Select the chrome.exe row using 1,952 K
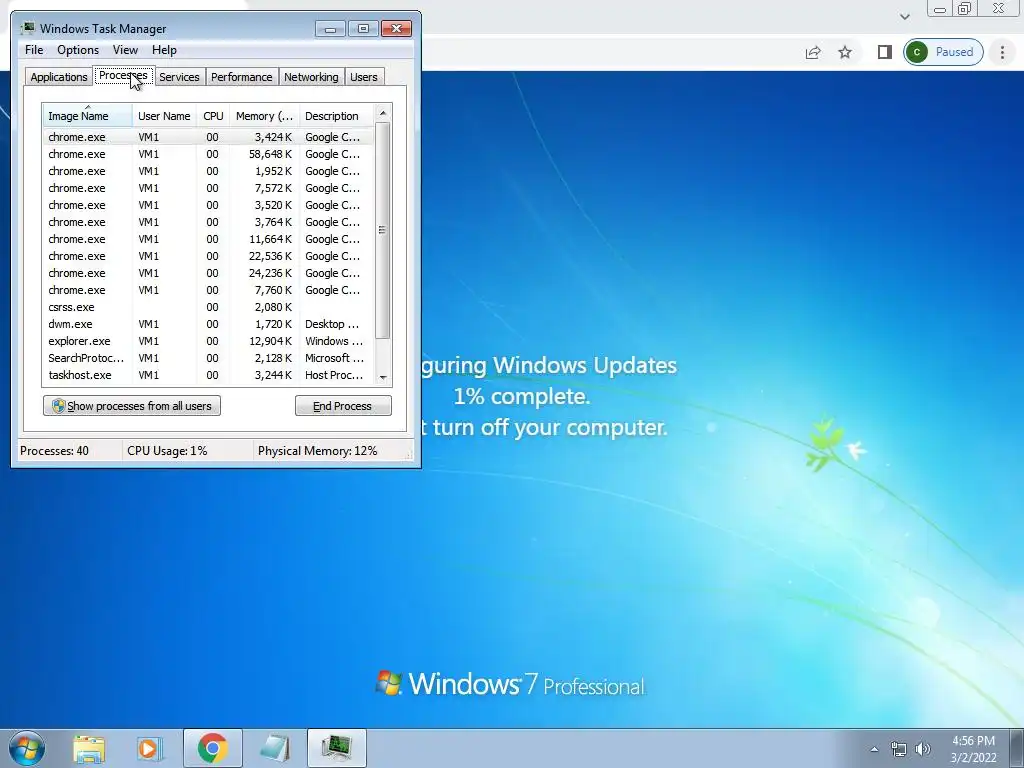This screenshot has width=1024, height=768. coord(209,171)
